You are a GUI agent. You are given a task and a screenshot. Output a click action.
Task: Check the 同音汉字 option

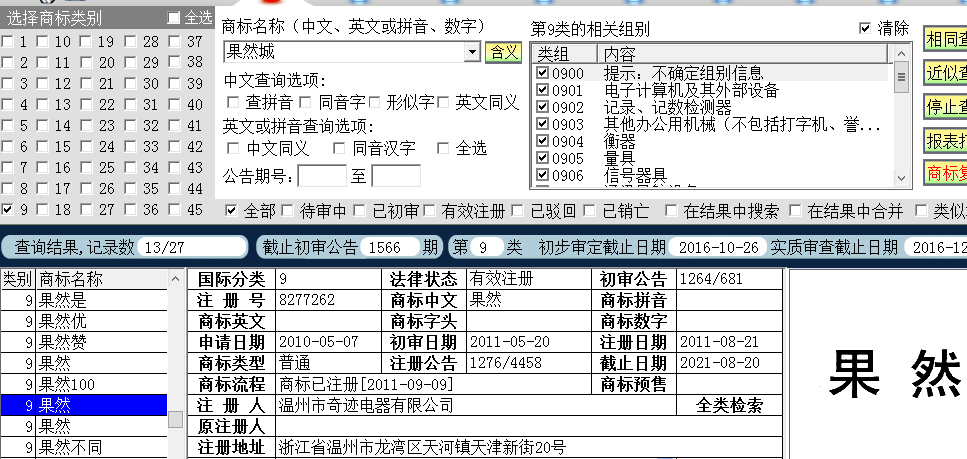coord(339,148)
